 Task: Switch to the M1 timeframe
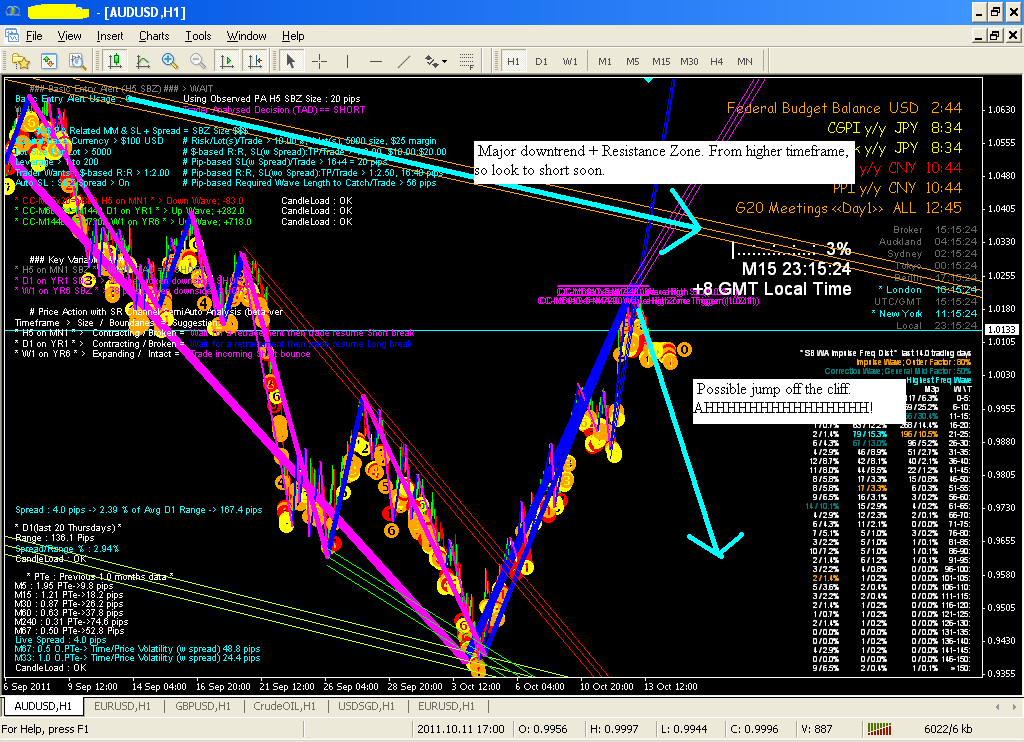[x=605, y=61]
